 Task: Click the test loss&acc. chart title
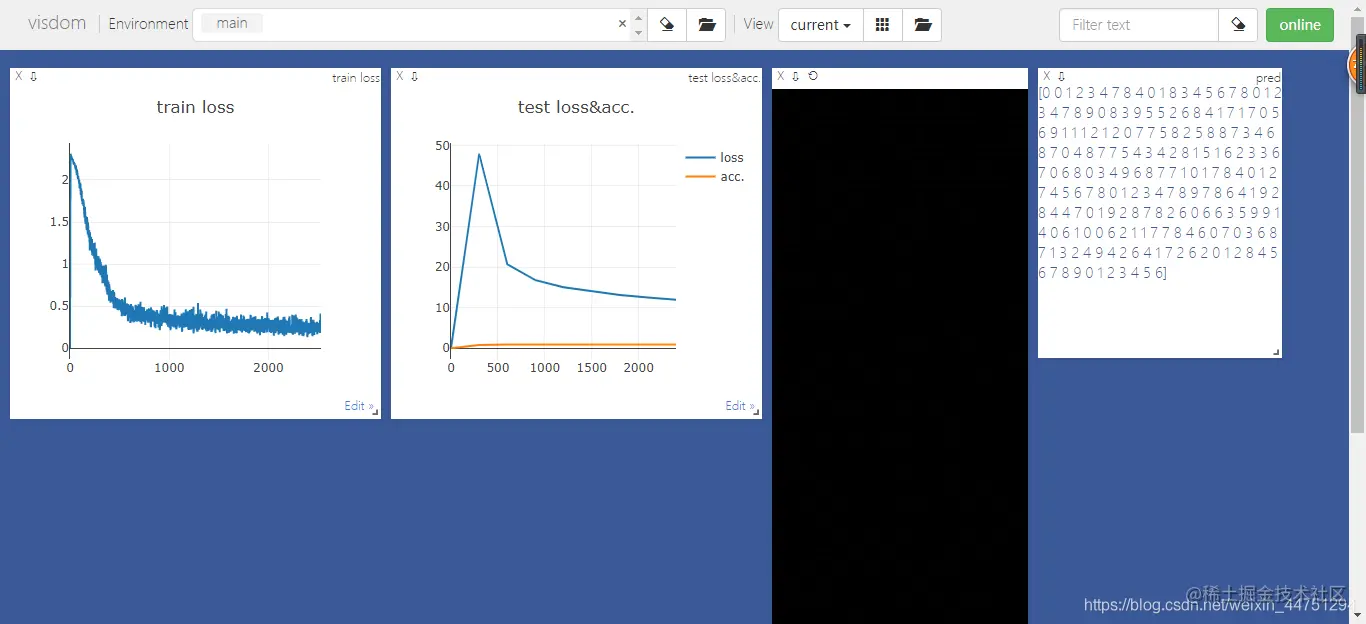click(x=576, y=107)
